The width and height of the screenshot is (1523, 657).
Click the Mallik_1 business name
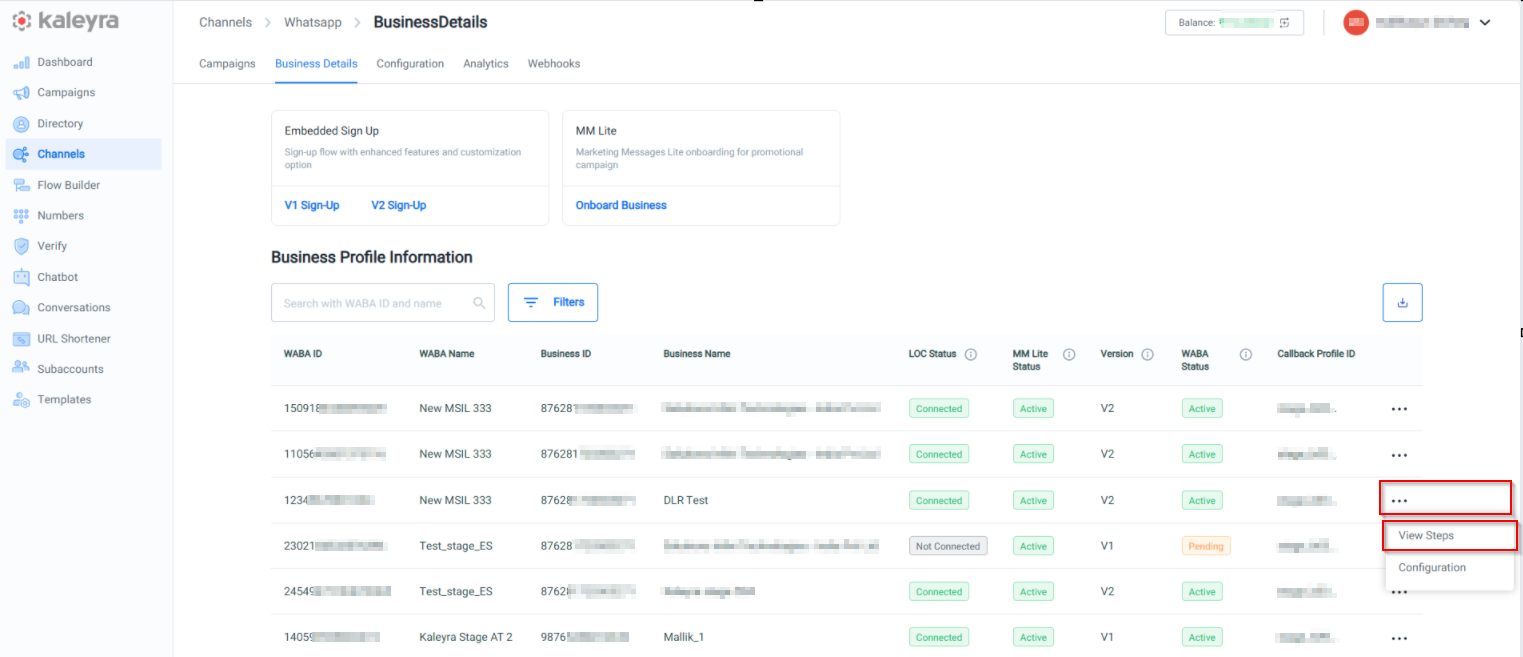pos(684,637)
